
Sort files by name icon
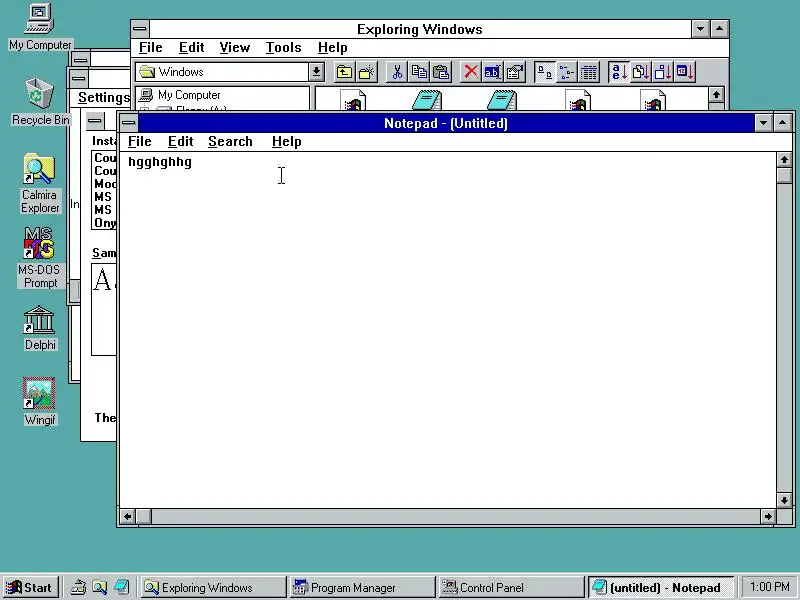(x=619, y=72)
